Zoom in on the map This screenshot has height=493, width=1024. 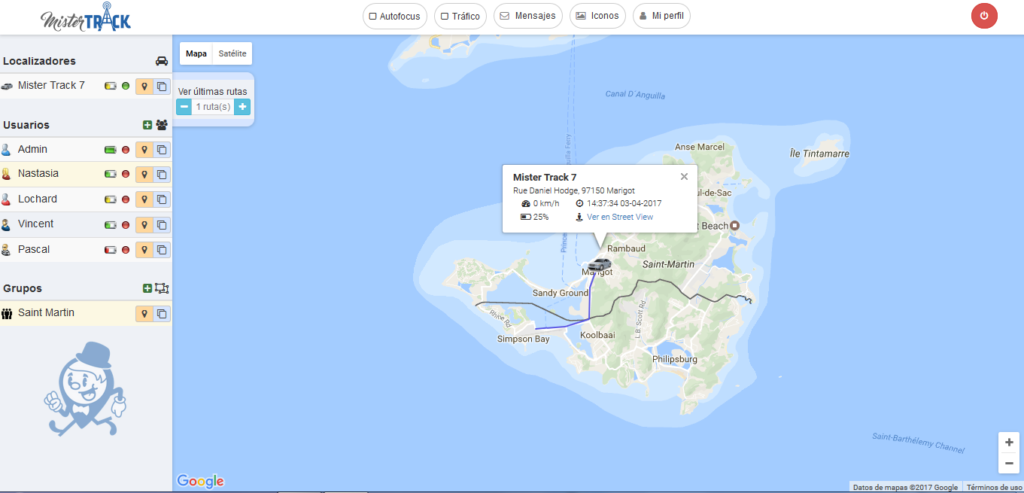click(x=1009, y=442)
